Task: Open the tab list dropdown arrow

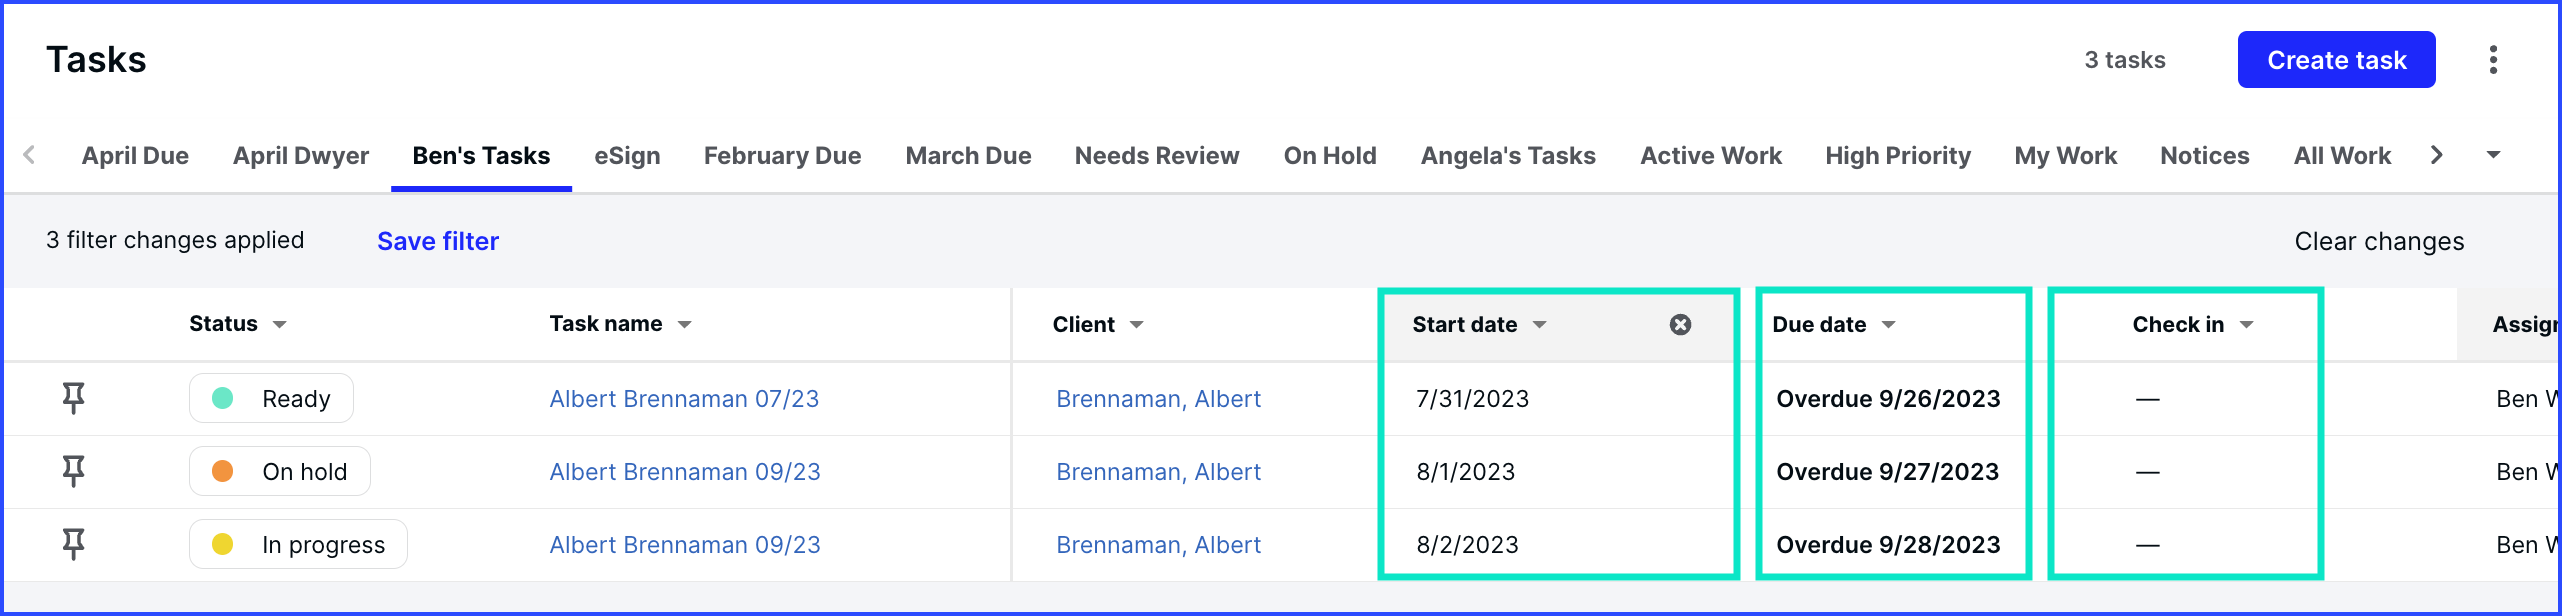Action: [x=2493, y=155]
